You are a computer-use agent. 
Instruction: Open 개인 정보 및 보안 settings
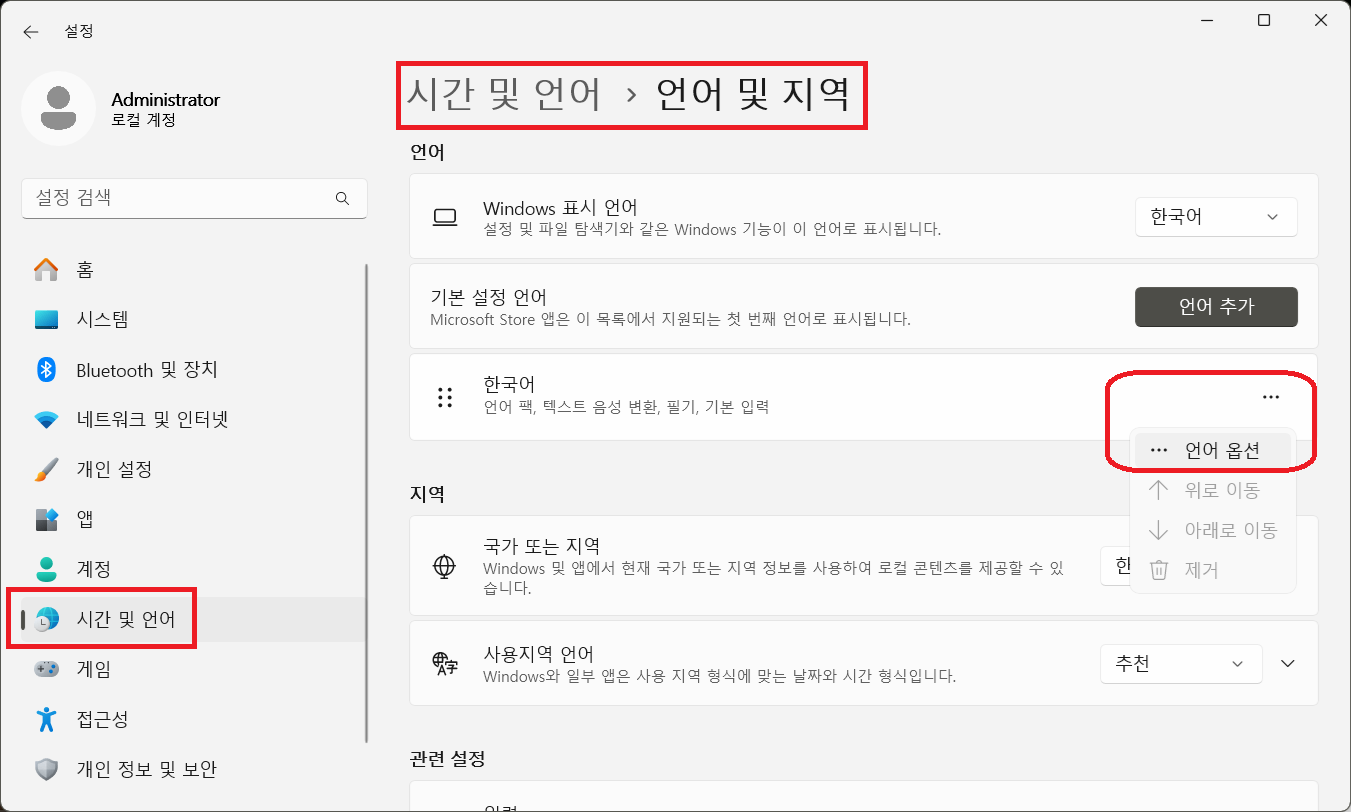(146, 770)
